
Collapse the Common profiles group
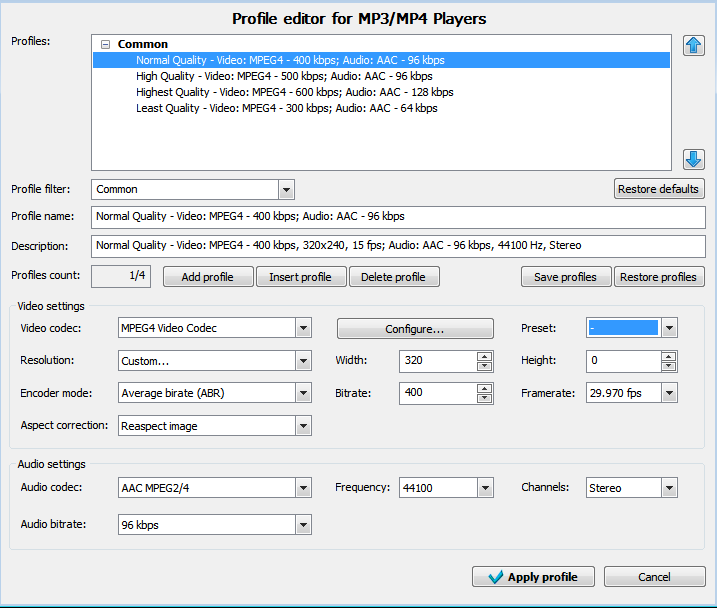click(106, 44)
